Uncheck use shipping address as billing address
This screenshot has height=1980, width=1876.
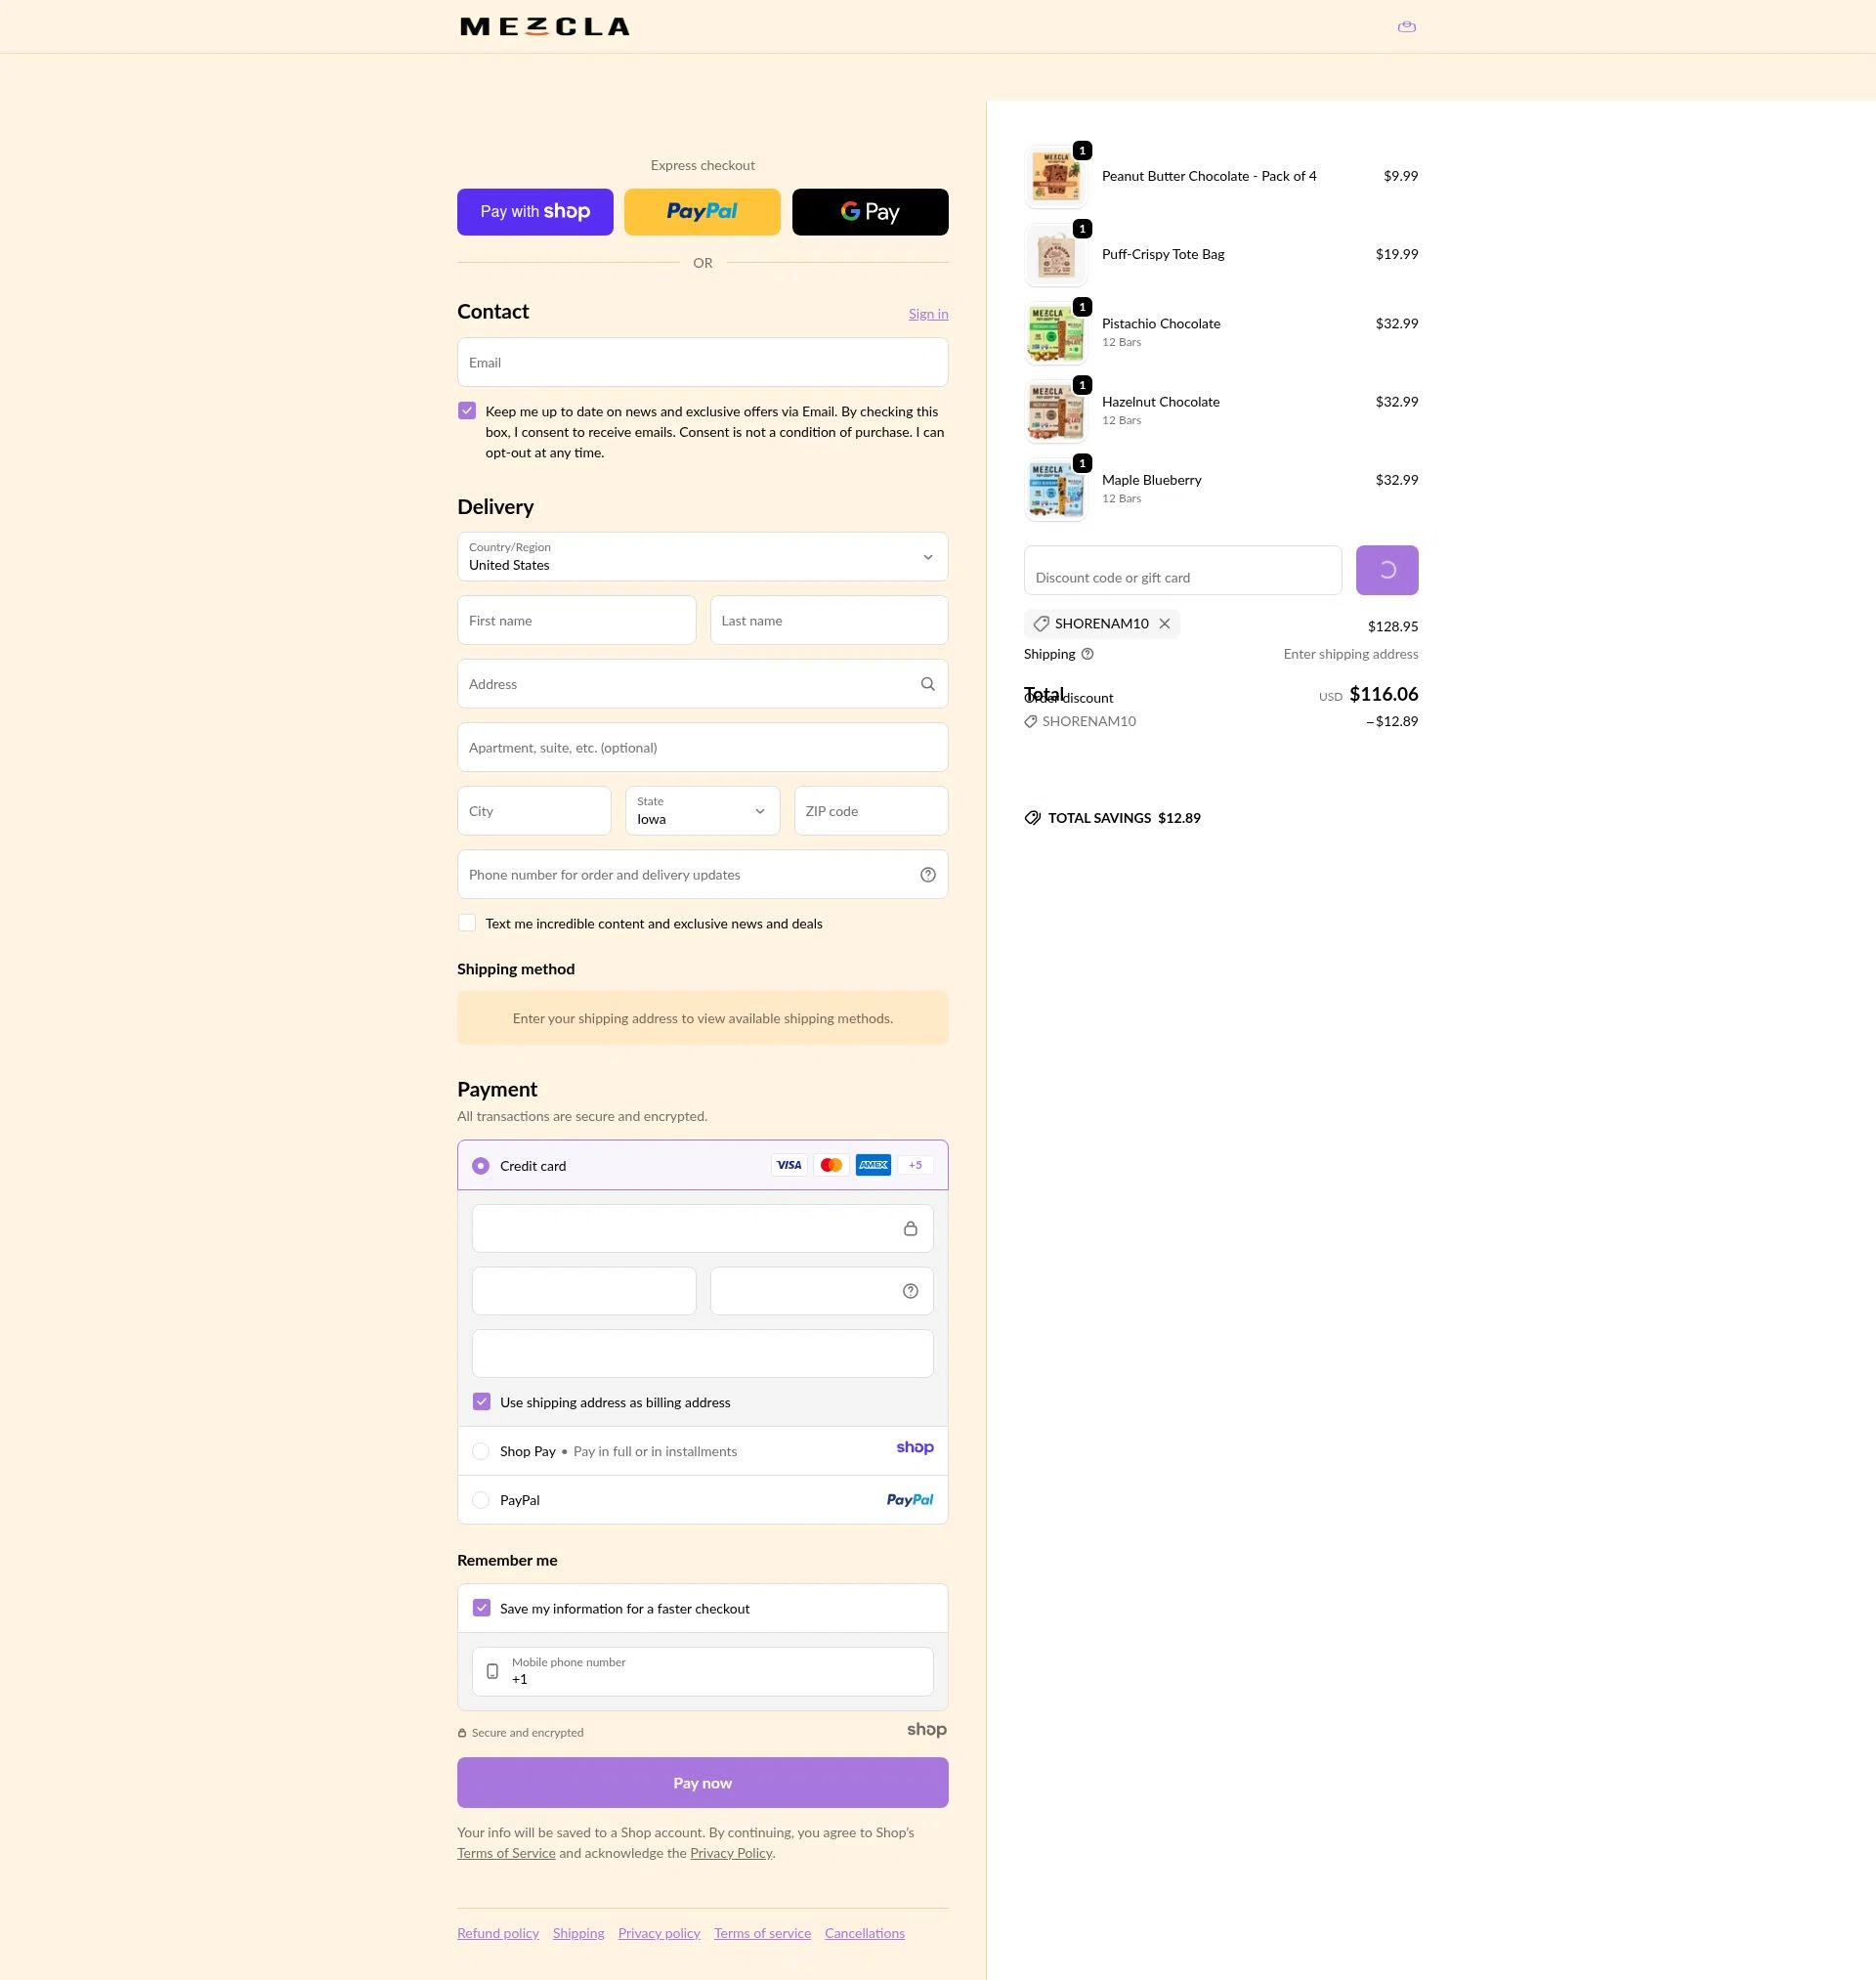[x=481, y=1402]
